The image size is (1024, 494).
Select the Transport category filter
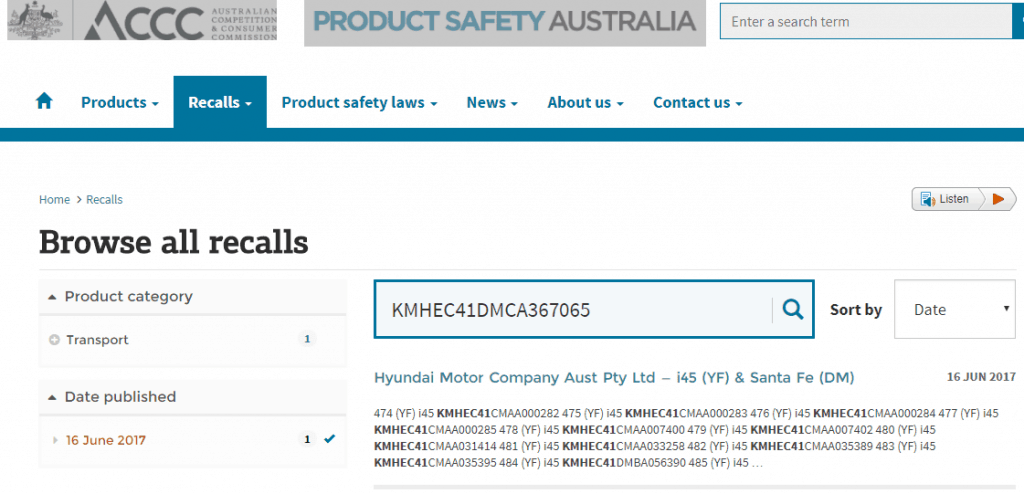[x=97, y=340]
